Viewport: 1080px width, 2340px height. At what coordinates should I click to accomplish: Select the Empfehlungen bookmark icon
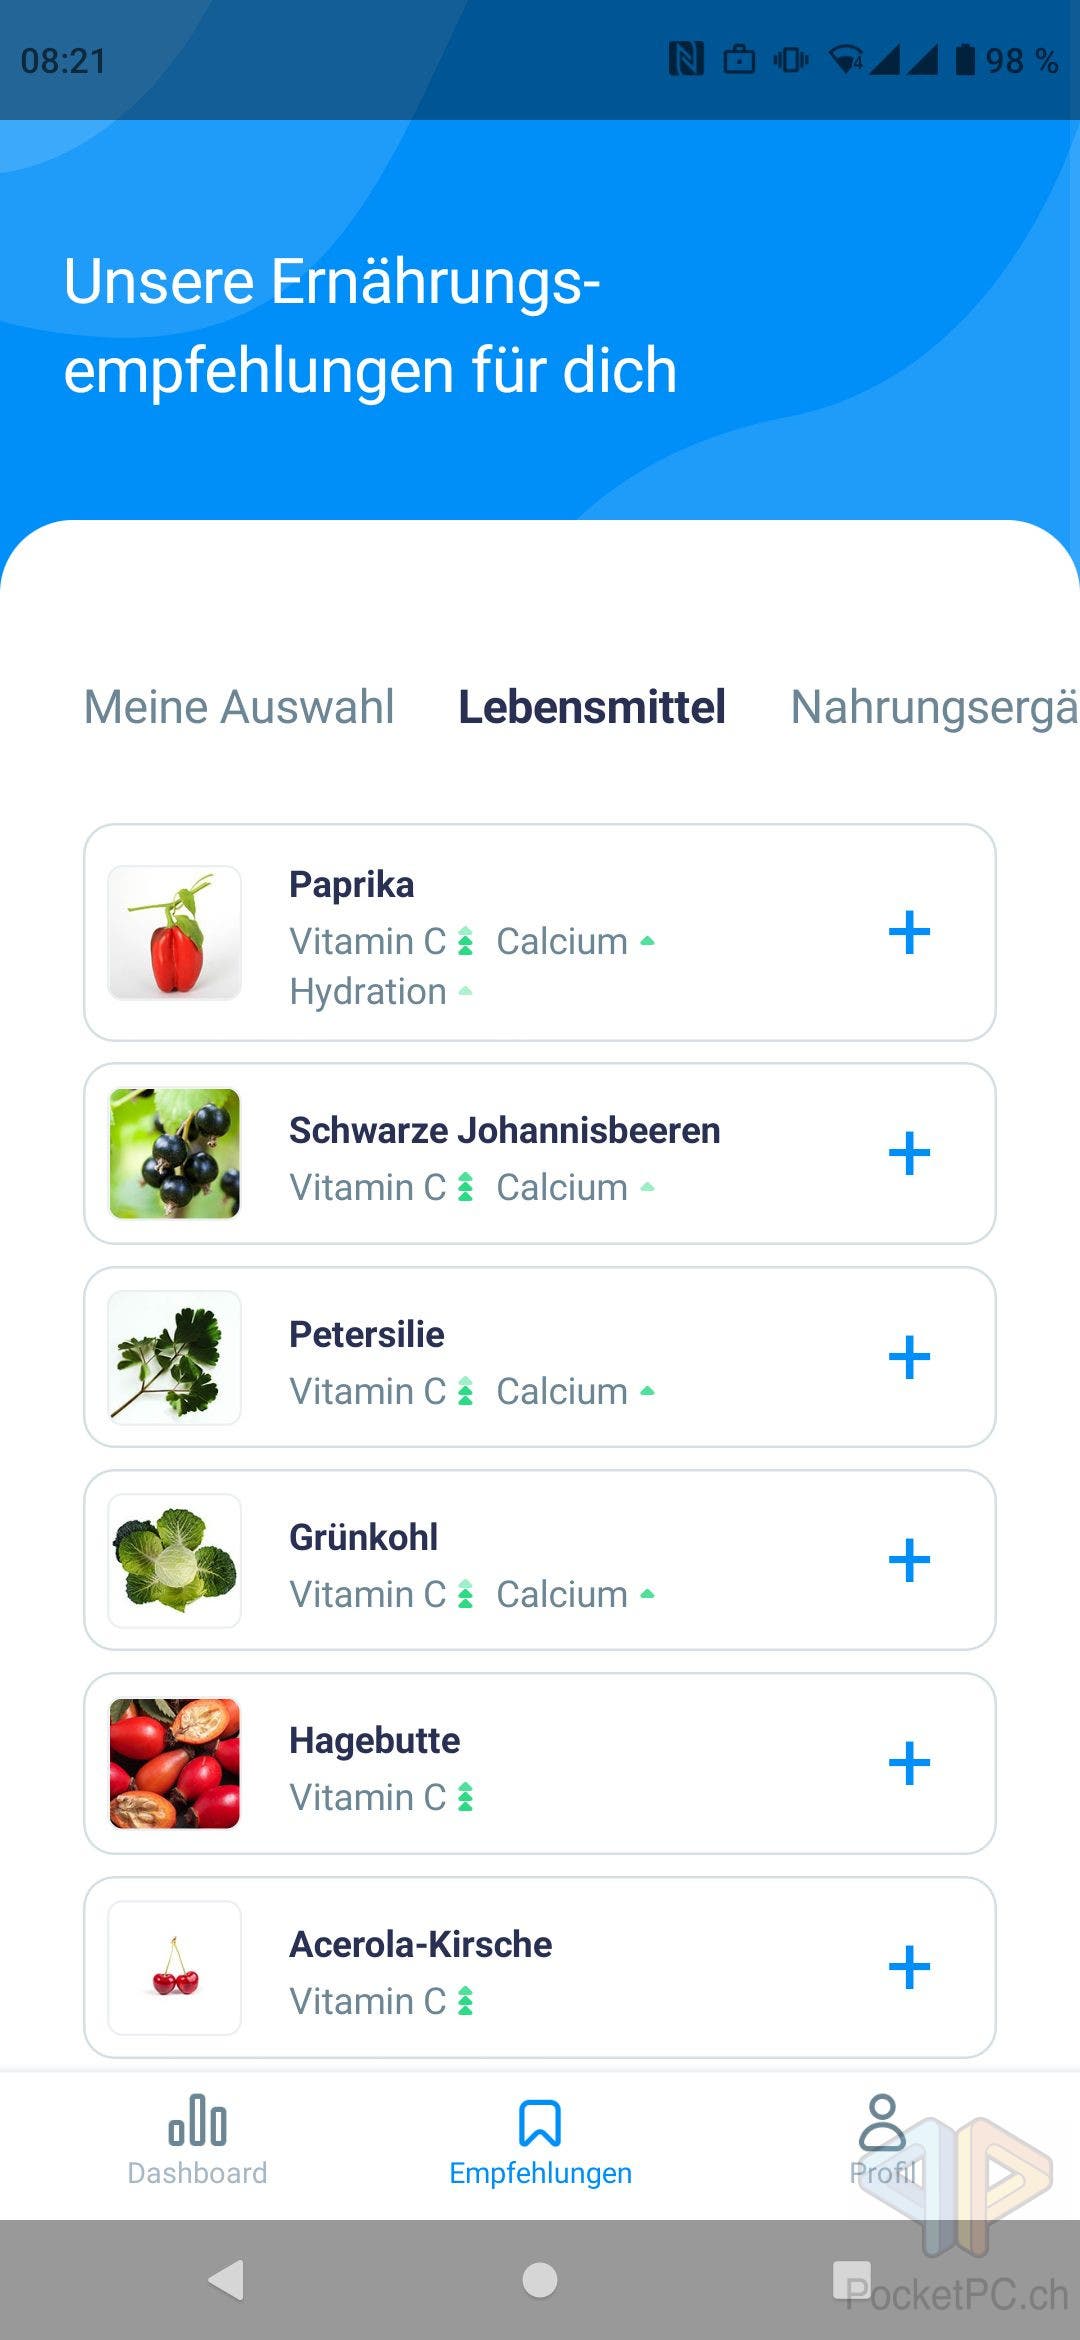540,2123
